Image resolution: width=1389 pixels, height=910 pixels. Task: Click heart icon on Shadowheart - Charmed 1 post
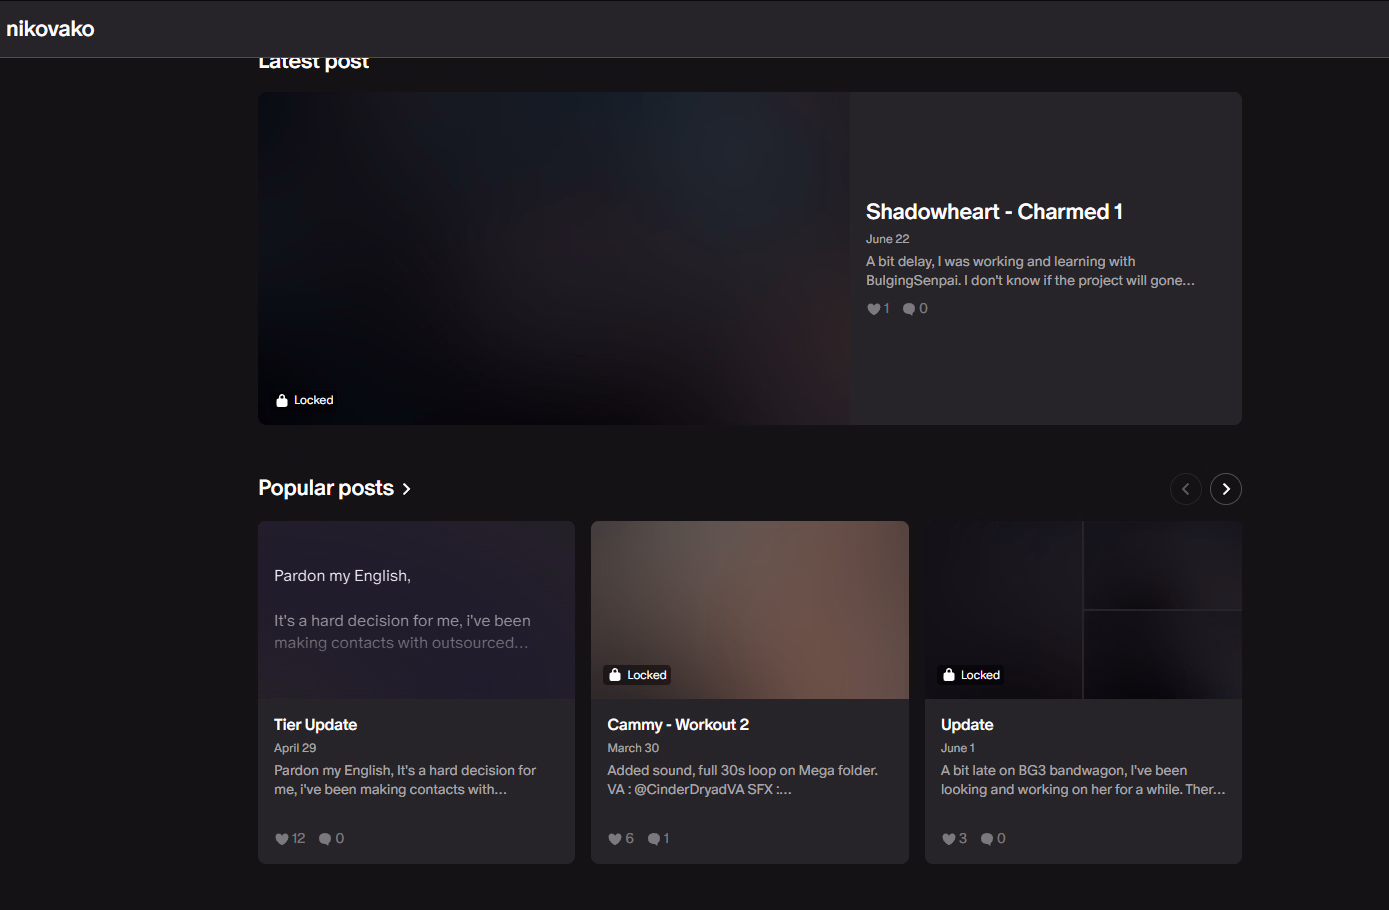(873, 309)
